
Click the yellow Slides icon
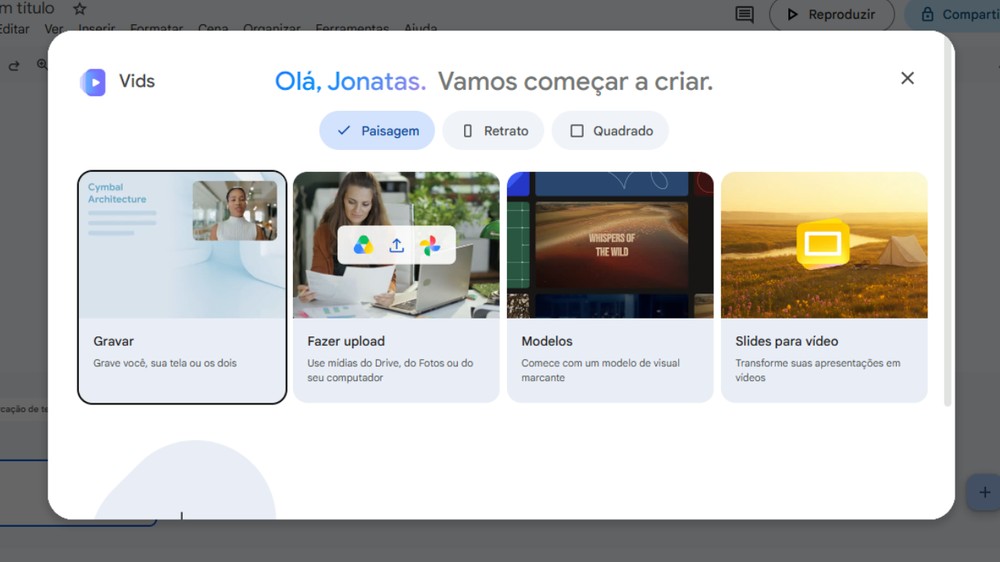click(x=823, y=244)
